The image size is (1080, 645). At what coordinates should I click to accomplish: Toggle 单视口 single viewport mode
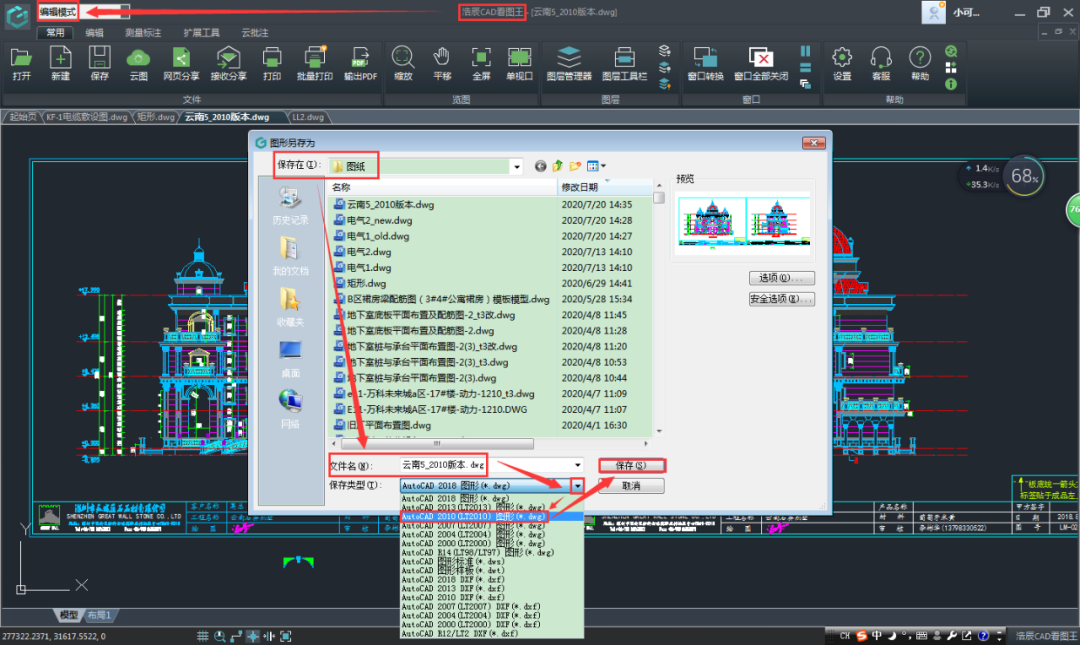pos(519,62)
